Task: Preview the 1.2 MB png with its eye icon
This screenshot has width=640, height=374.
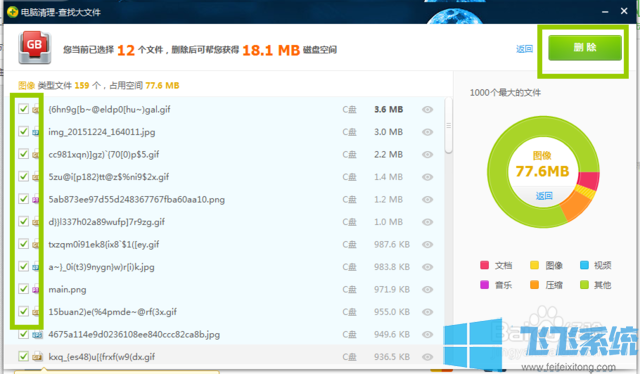Action: [x=427, y=199]
